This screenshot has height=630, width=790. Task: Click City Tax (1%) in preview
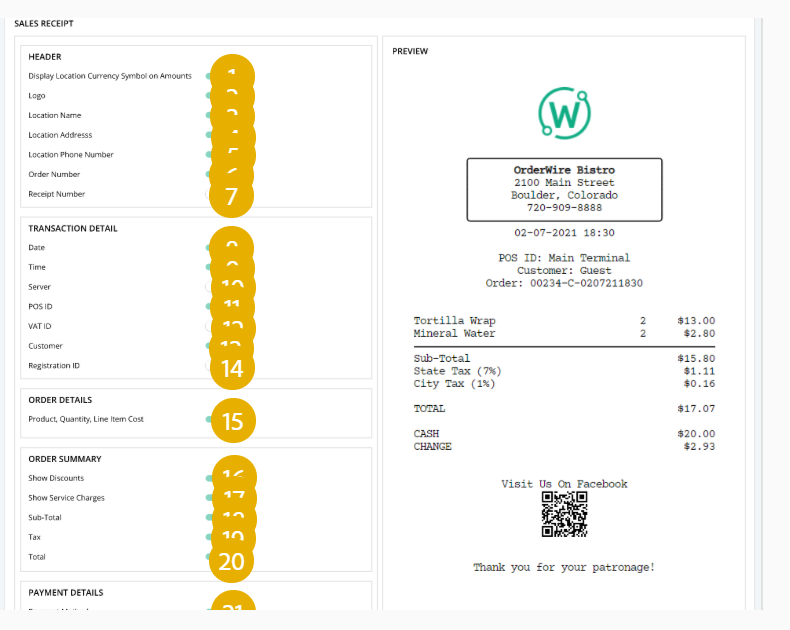454,384
